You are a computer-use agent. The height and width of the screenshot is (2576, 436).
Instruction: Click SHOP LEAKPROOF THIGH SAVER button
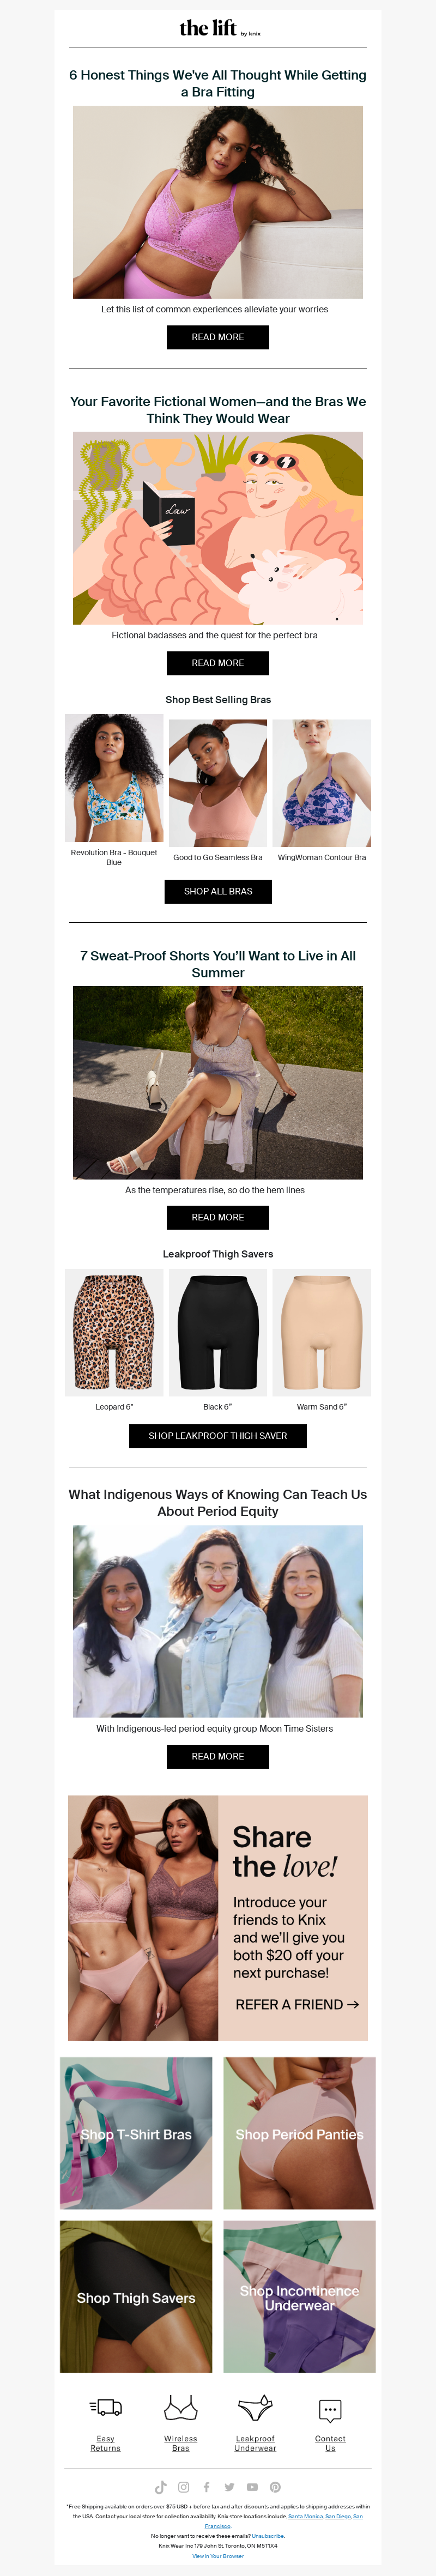pos(218,1435)
